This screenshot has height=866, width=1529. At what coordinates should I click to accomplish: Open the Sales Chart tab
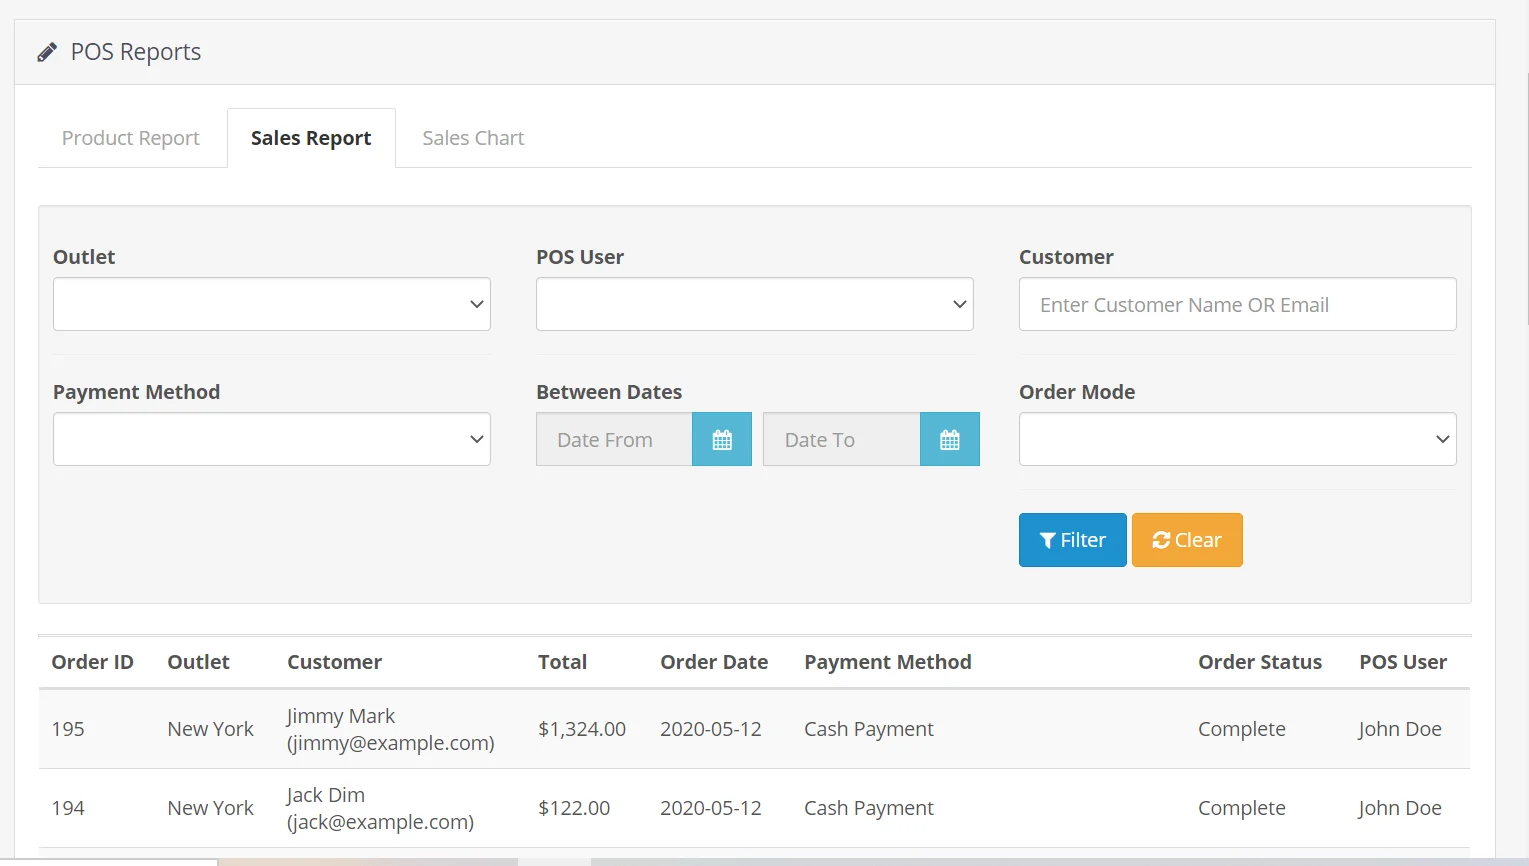coord(473,138)
